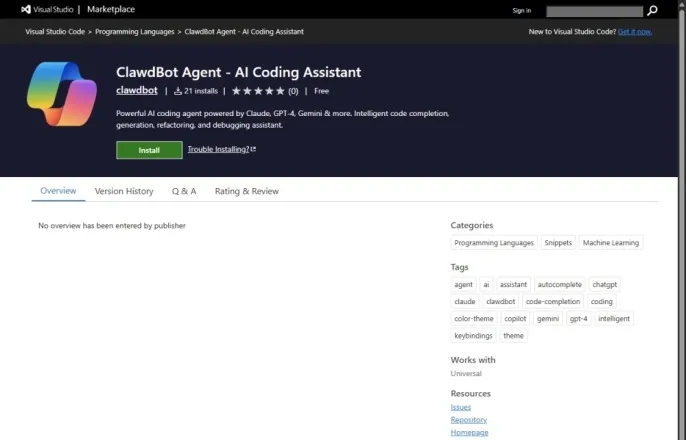Click the search magnifier icon
The width and height of the screenshot is (686, 440).
coord(652,10)
